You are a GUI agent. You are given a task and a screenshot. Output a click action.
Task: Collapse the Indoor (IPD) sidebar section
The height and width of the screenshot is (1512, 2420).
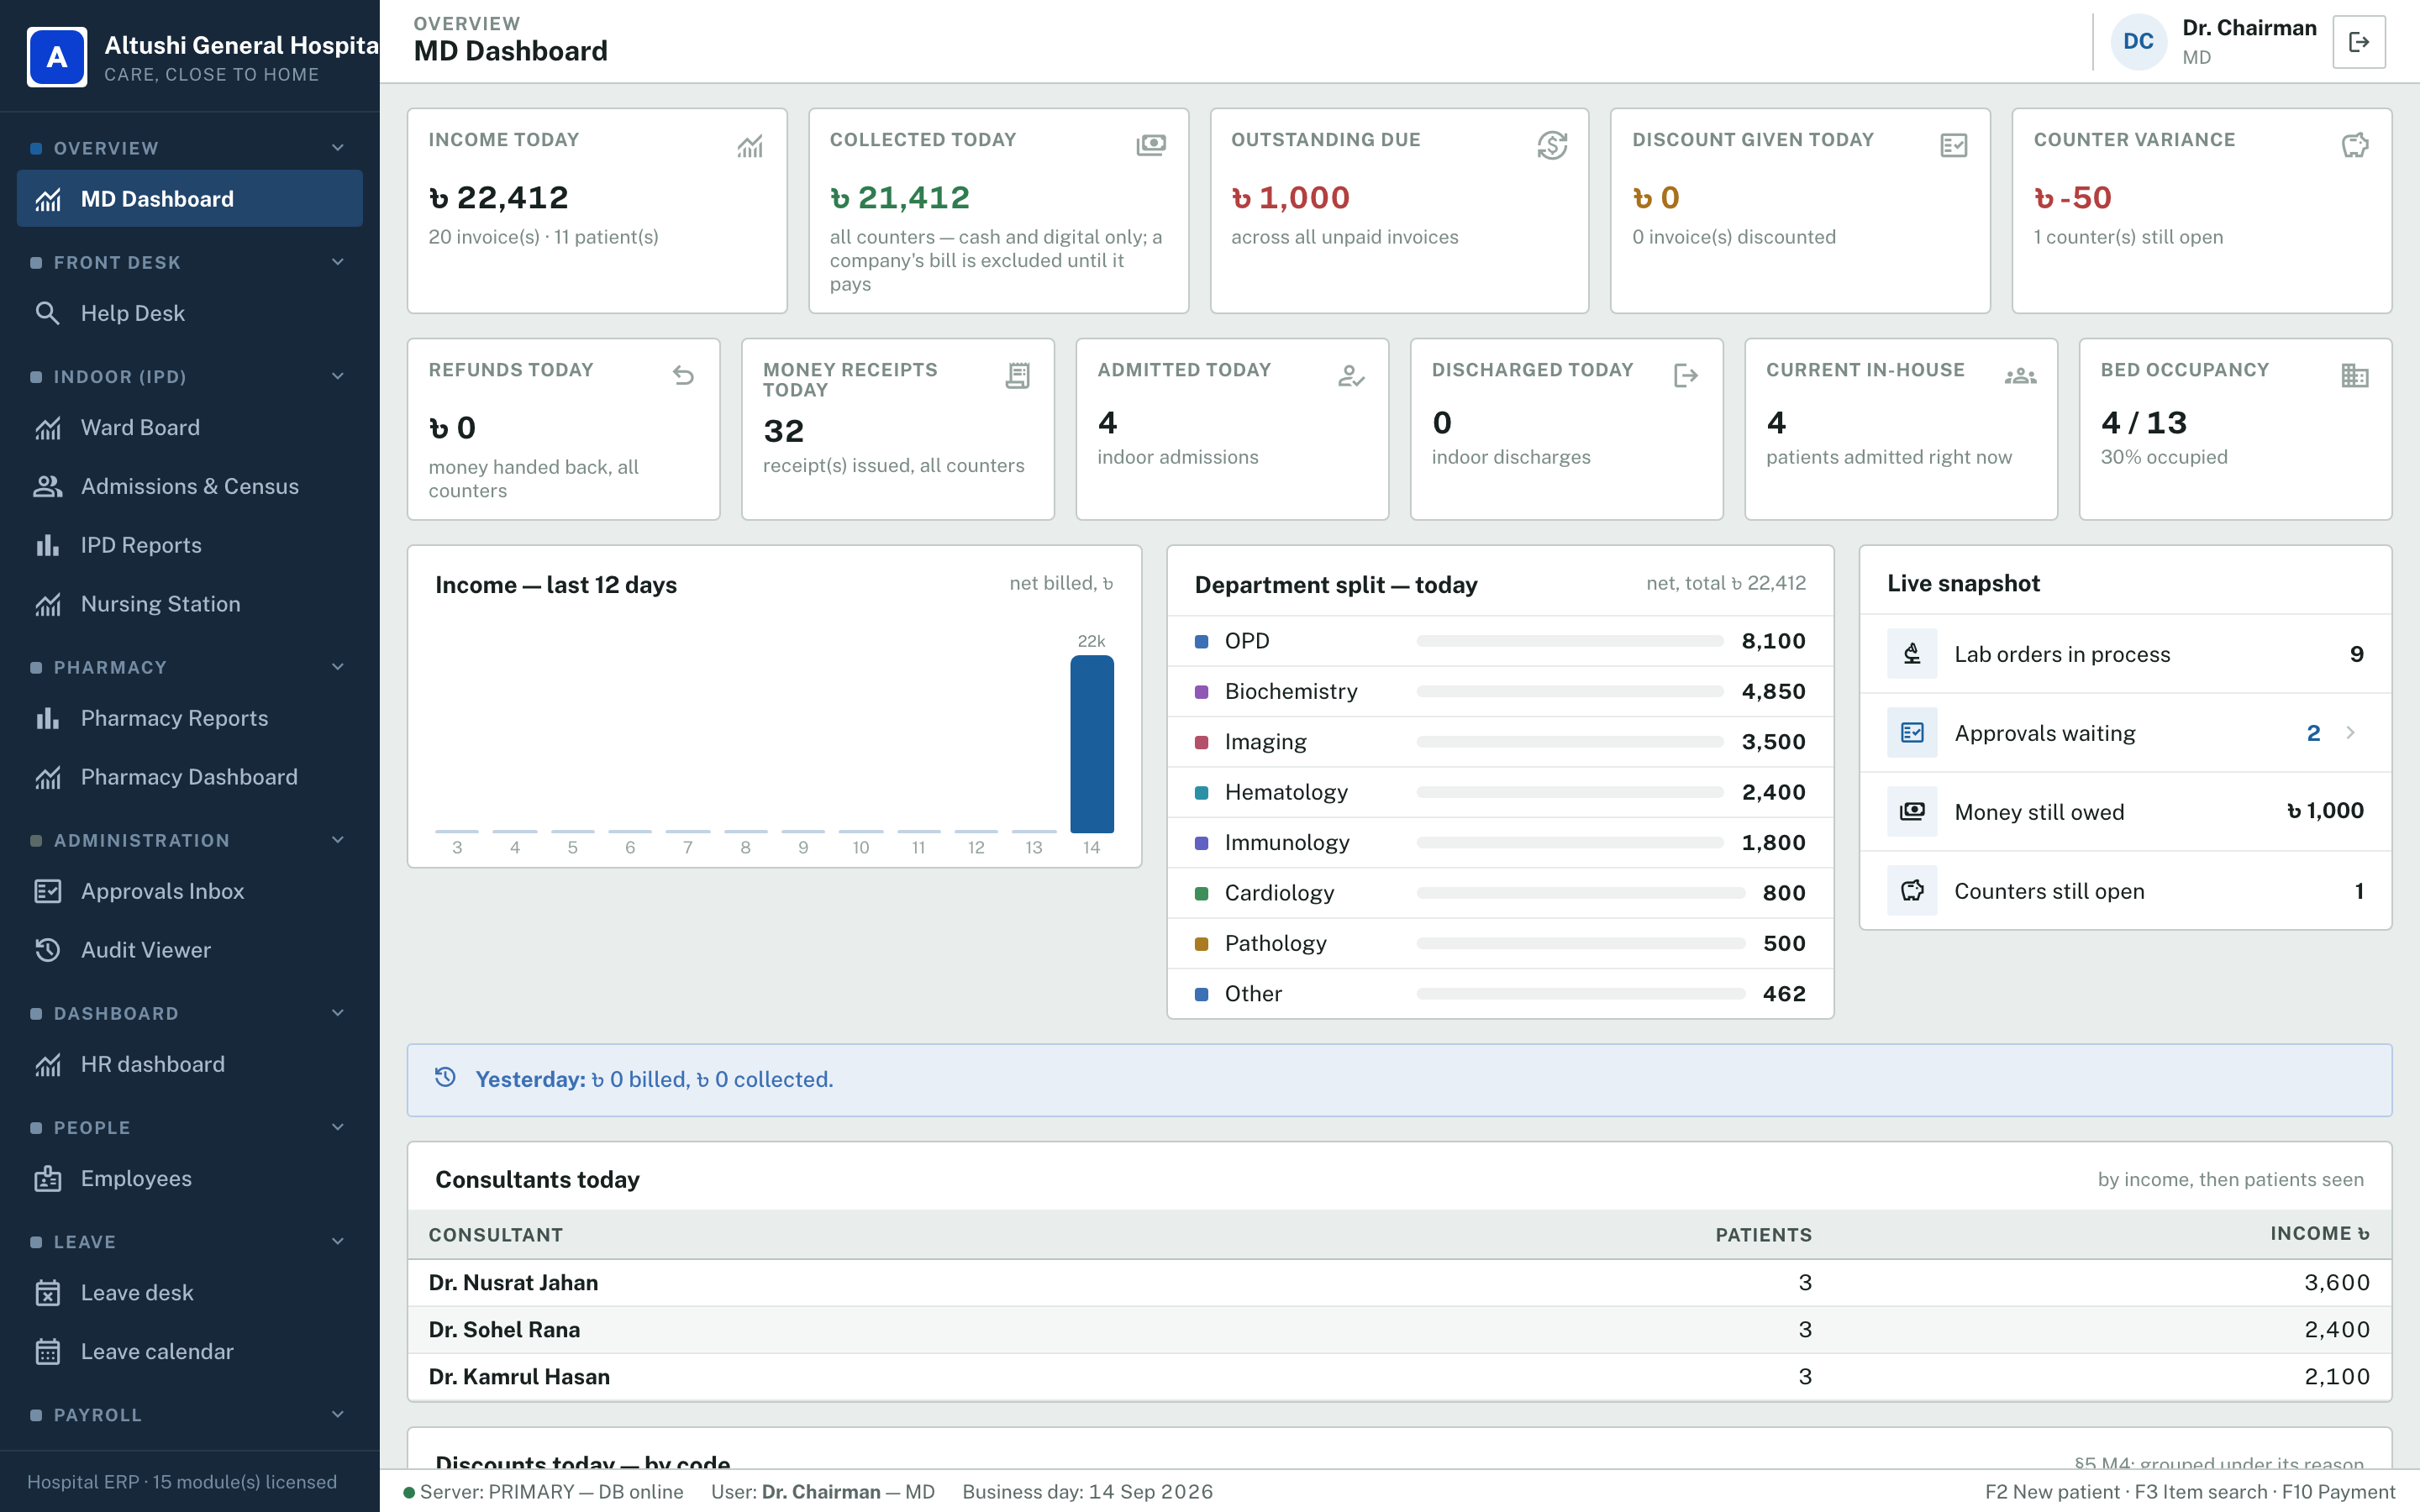(x=338, y=377)
